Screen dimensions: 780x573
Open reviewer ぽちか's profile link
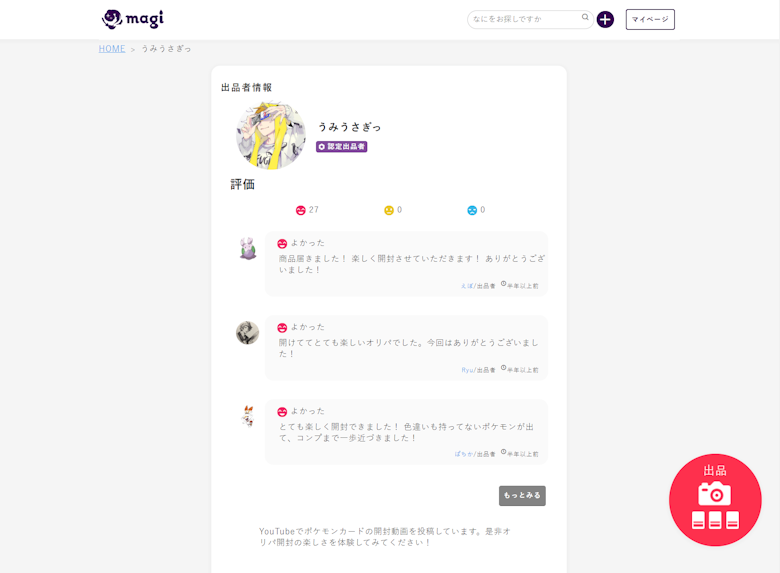tap(463, 454)
